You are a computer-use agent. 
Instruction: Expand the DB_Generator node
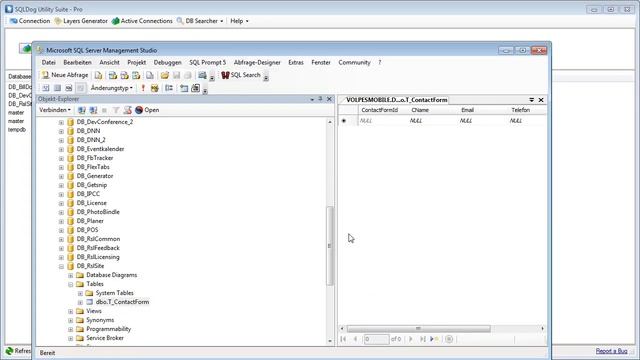pos(61,176)
